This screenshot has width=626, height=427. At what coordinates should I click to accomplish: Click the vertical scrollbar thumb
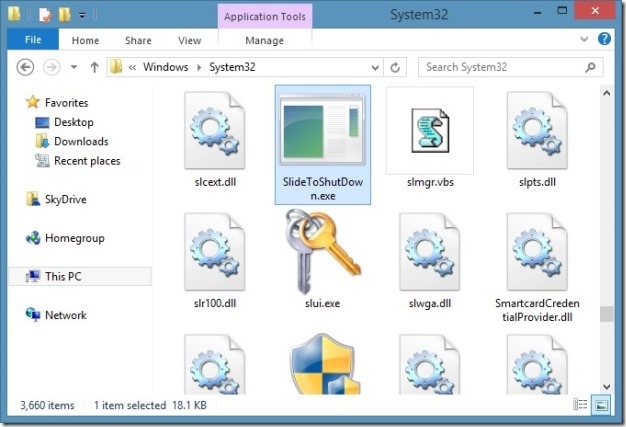pyautogui.click(x=606, y=314)
